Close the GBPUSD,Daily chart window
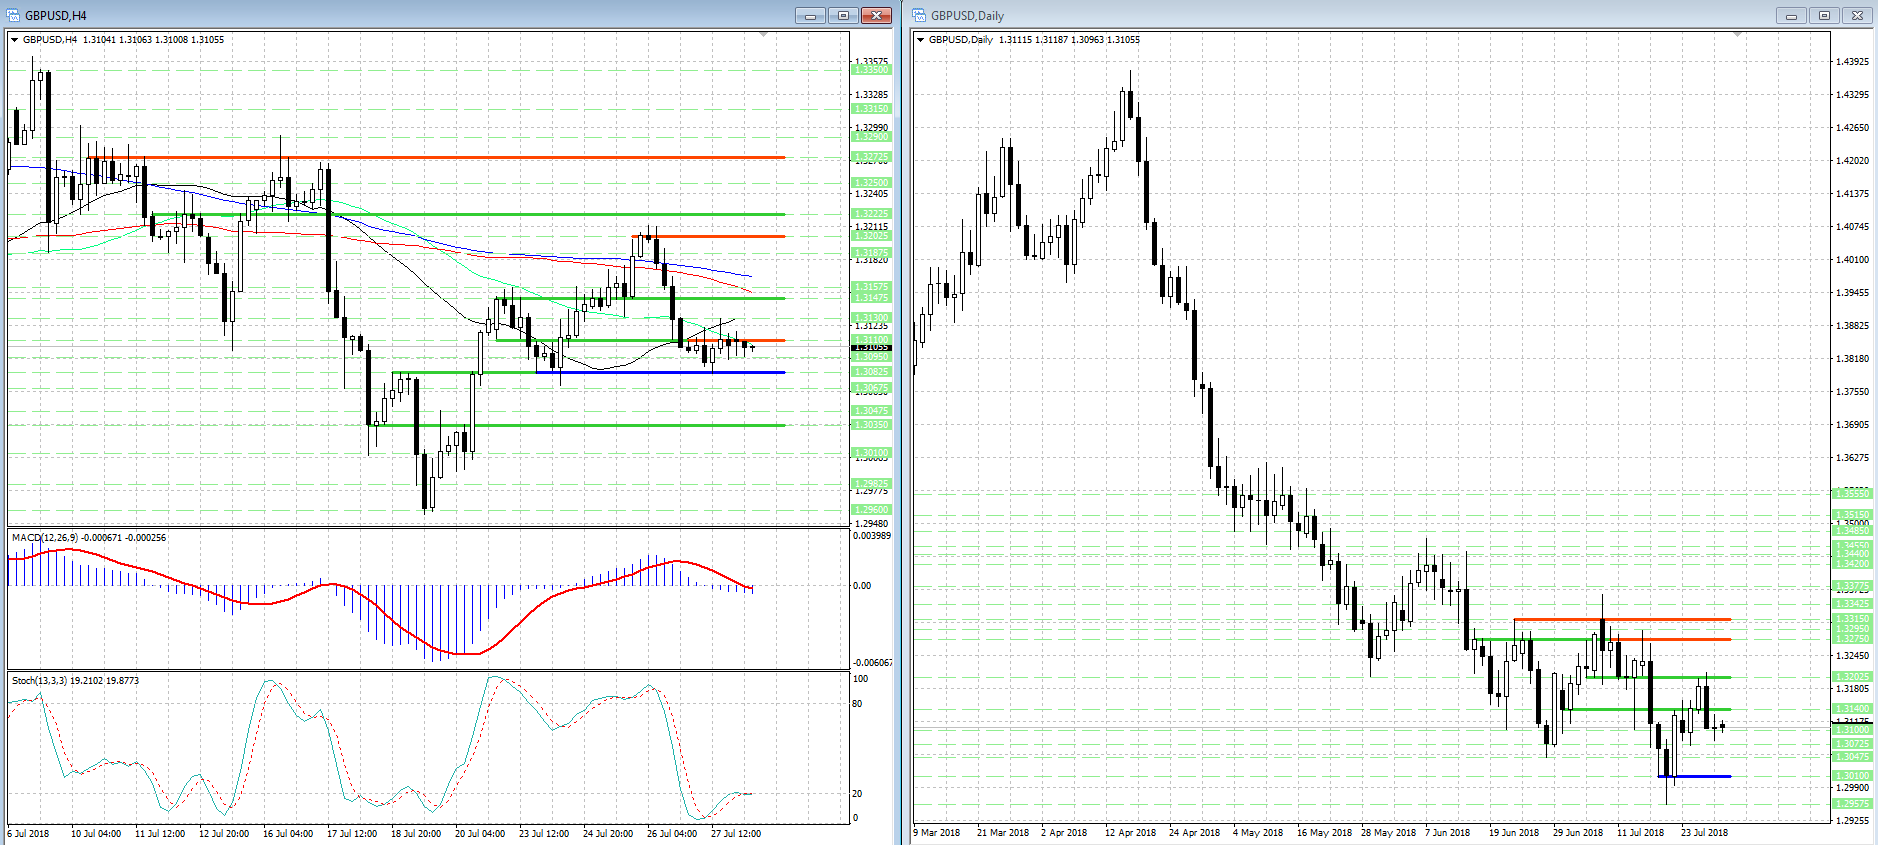The width and height of the screenshot is (1878, 845). 1857,15
